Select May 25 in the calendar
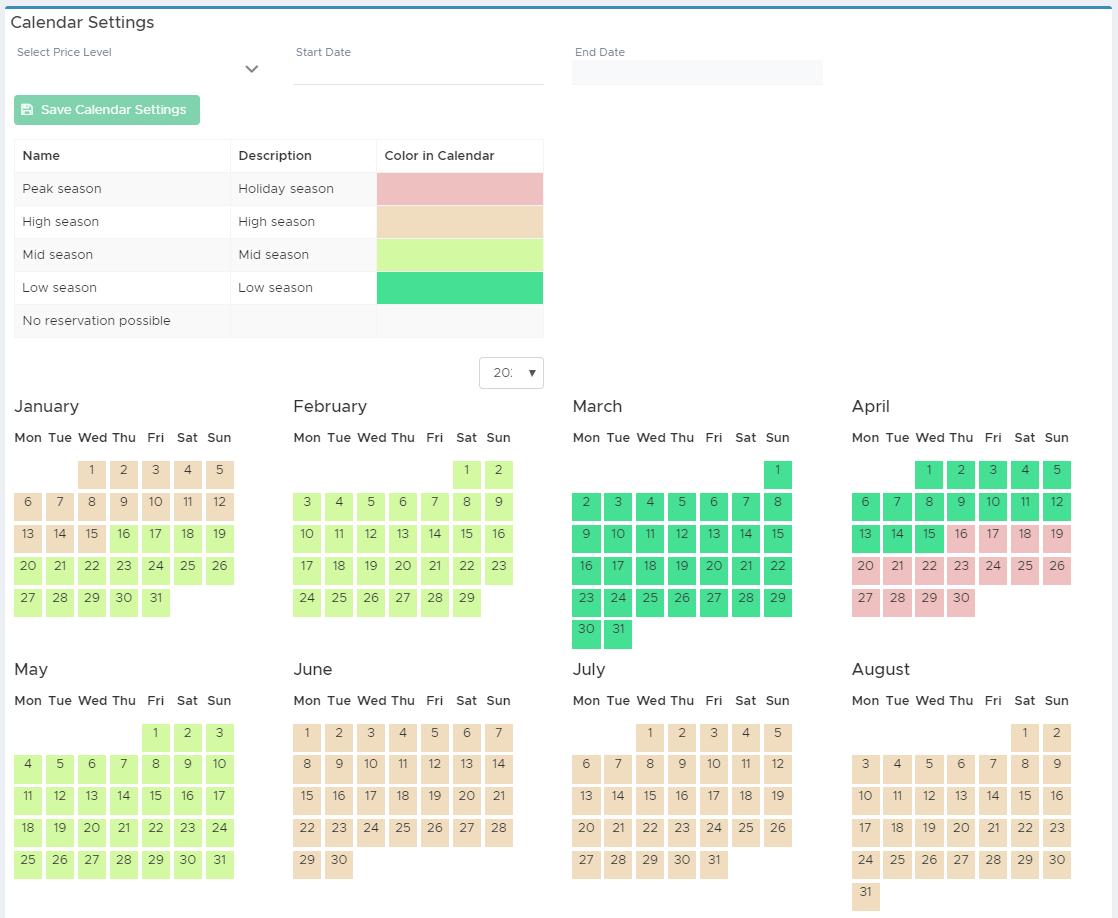The image size is (1118, 918). point(28,865)
